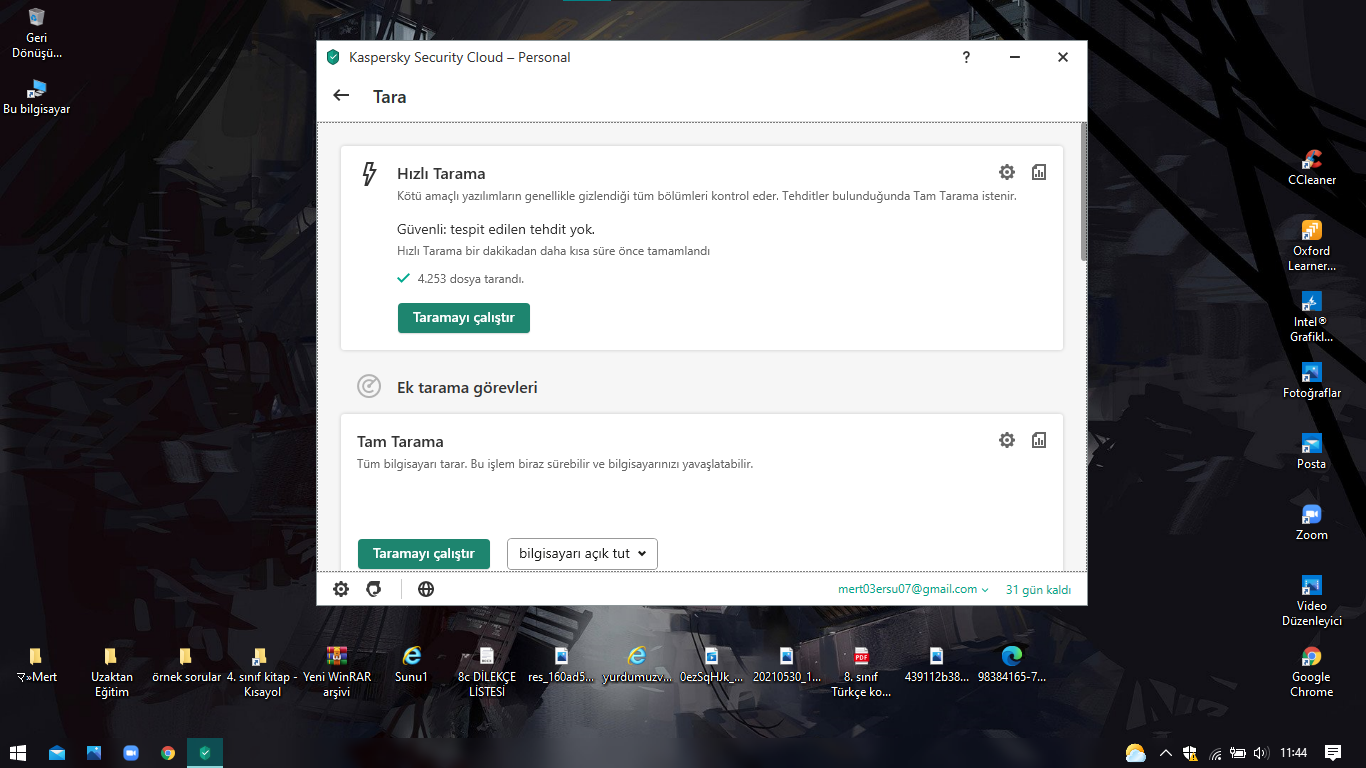Image resolution: width=1366 pixels, height=768 pixels.
Task: Open the Tam Tarama report icon
Action: pos(1039,440)
